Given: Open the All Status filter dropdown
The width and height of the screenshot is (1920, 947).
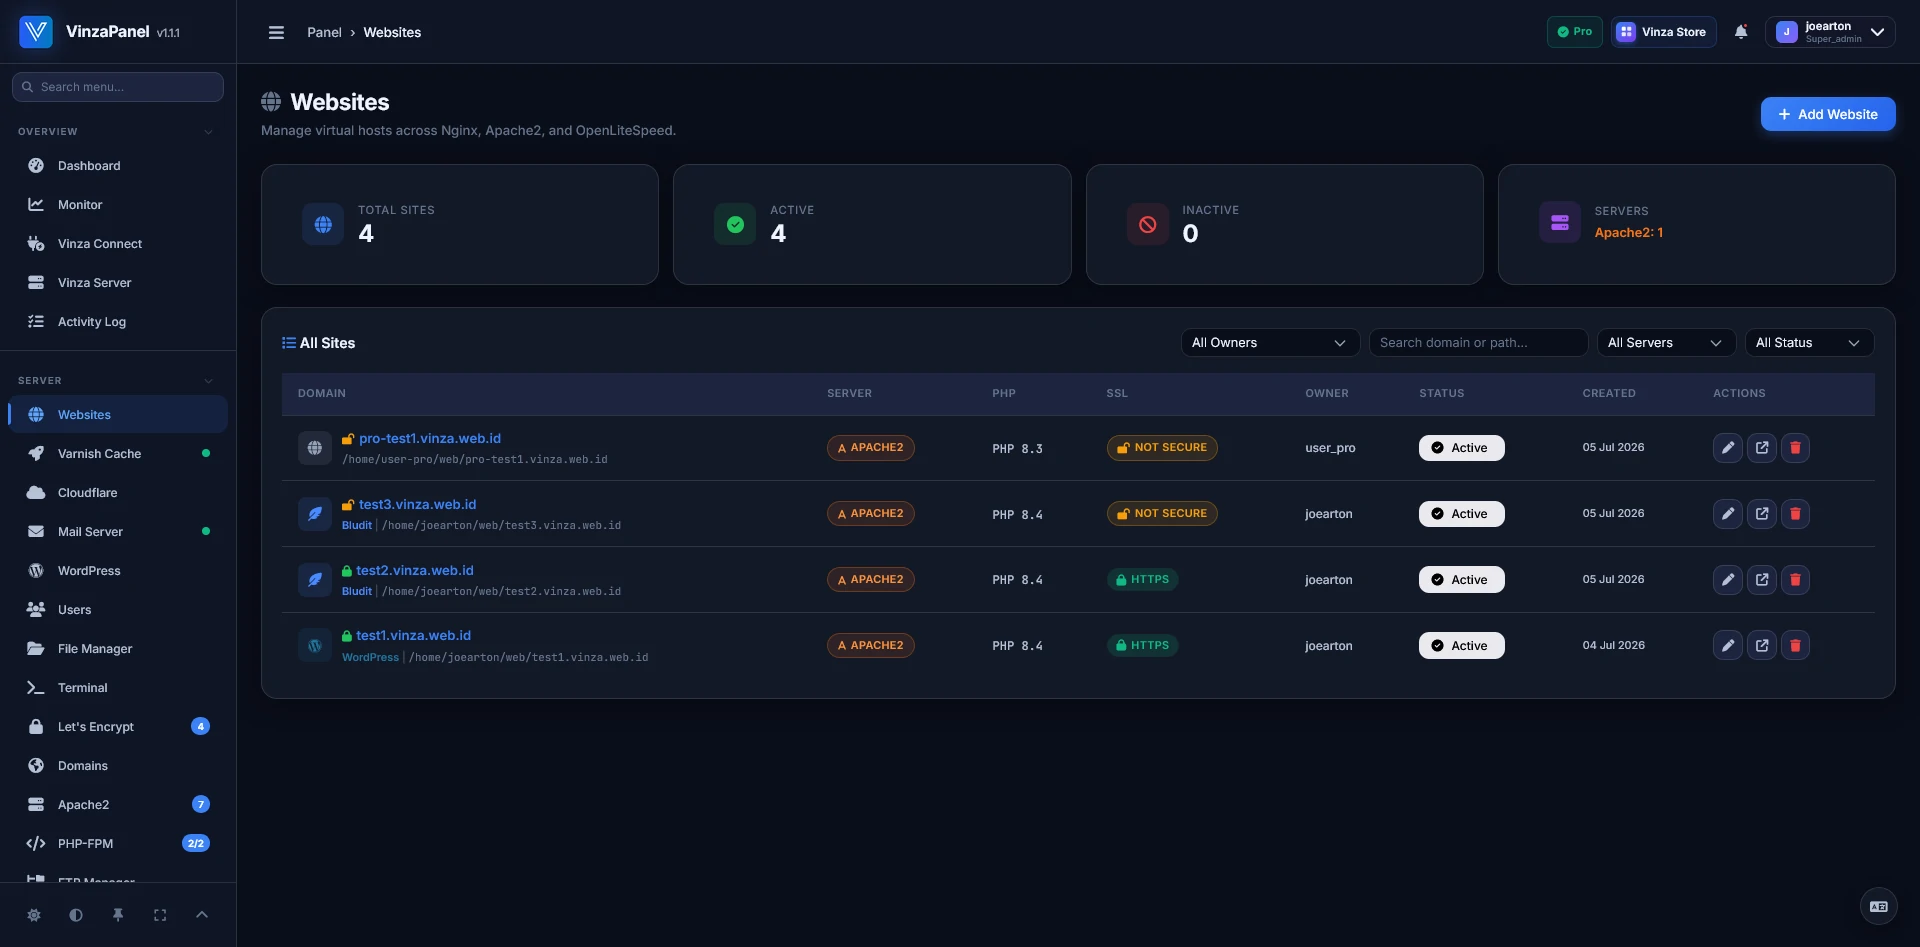Looking at the screenshot, I should 1809,343.
